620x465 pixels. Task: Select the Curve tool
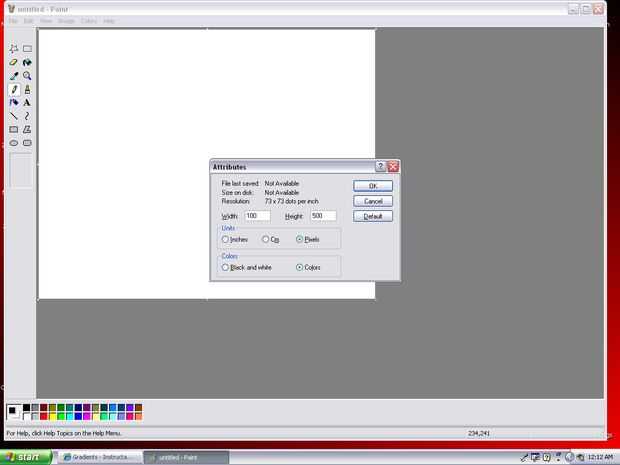click(27, 116)
